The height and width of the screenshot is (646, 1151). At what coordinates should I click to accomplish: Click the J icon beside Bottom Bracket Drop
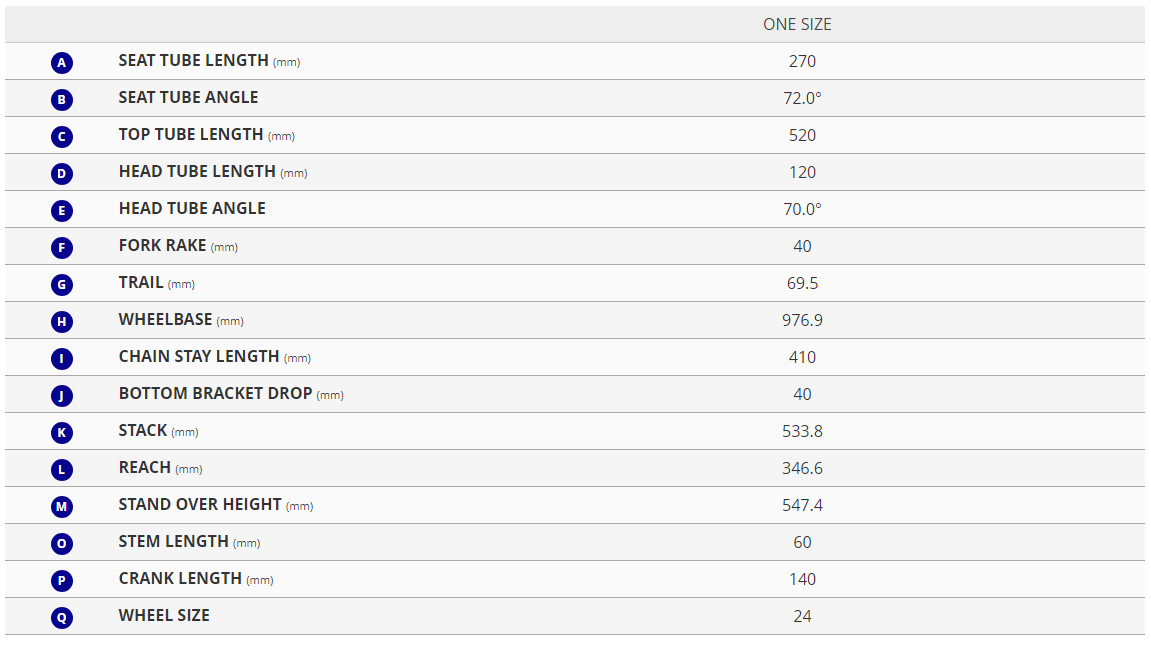click(62, 396)
